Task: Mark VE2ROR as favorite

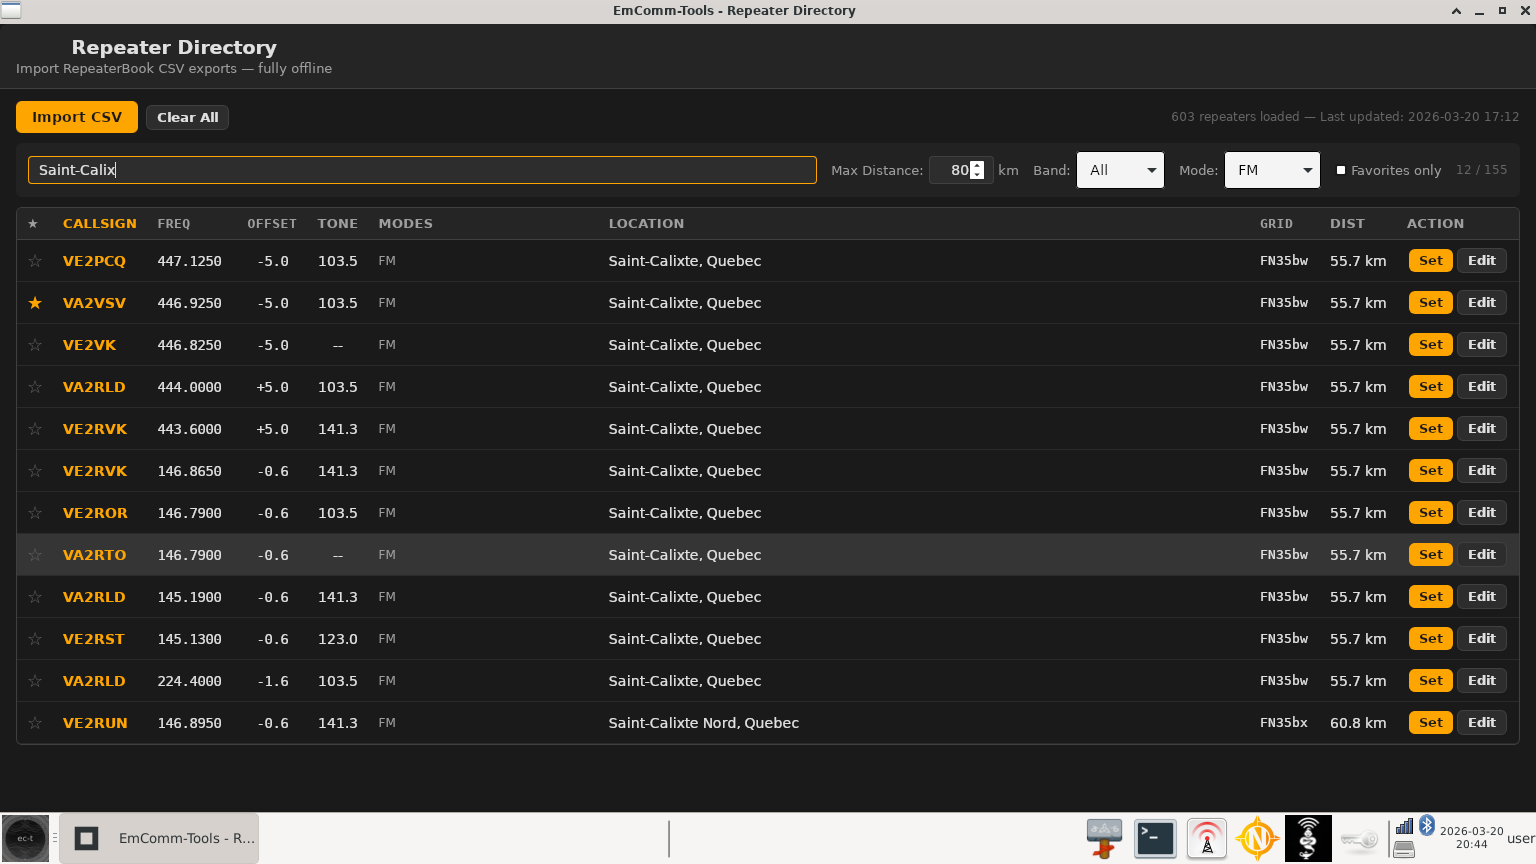Action: click(35, 513)
